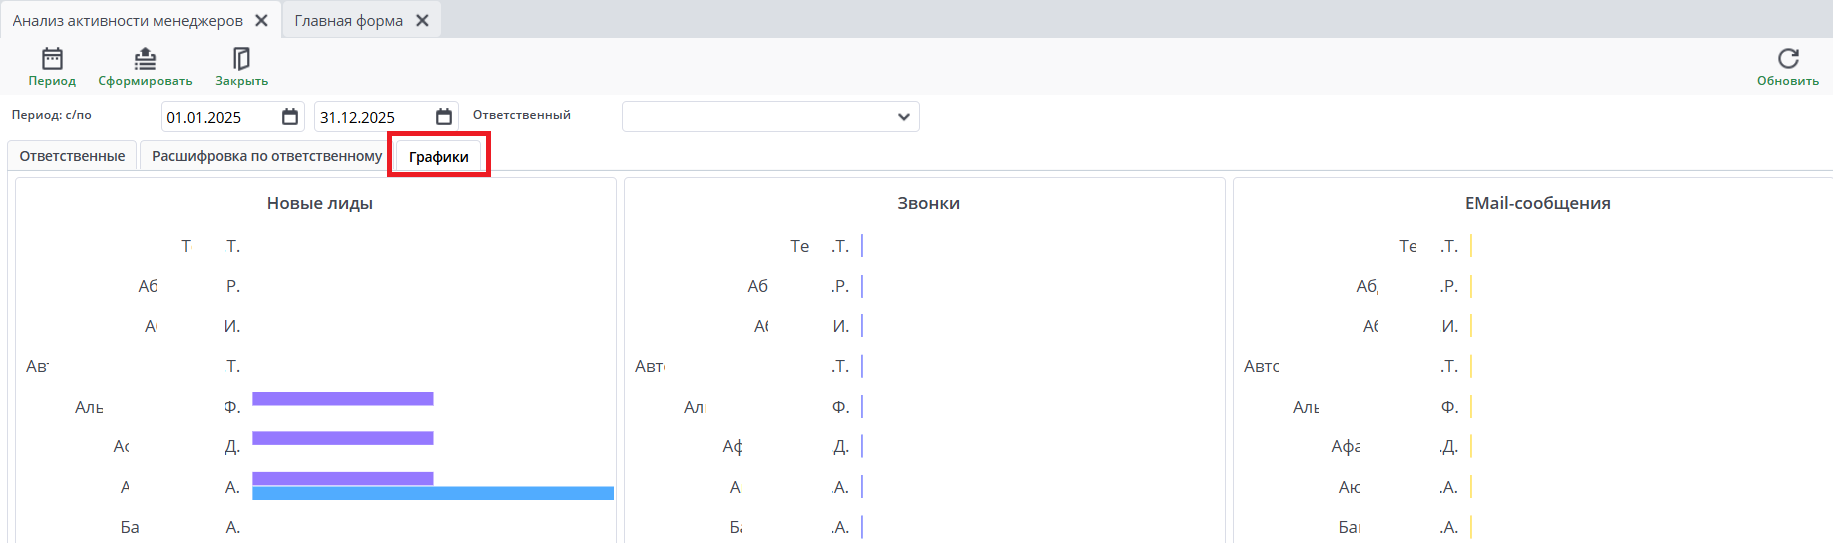Select the Анализ активности менеджеров tab

[x=127, y=20]
